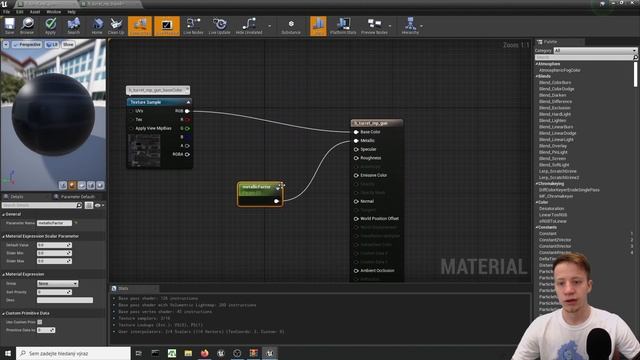This screenshot has width=640, height=360.
Task: Collapse the Custom Primitive Data section
Action: click(x=3, y=313)
